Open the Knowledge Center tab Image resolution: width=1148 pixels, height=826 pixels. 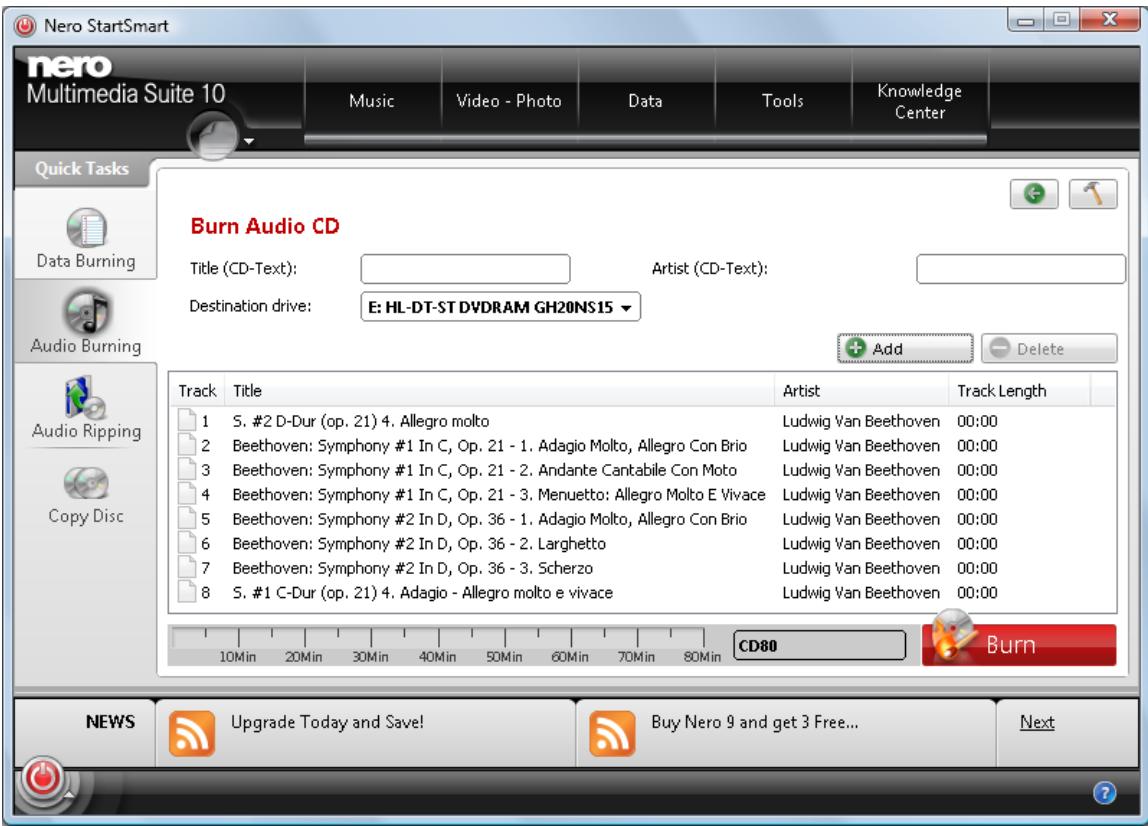pyautogui.click(x=920, y=101)
